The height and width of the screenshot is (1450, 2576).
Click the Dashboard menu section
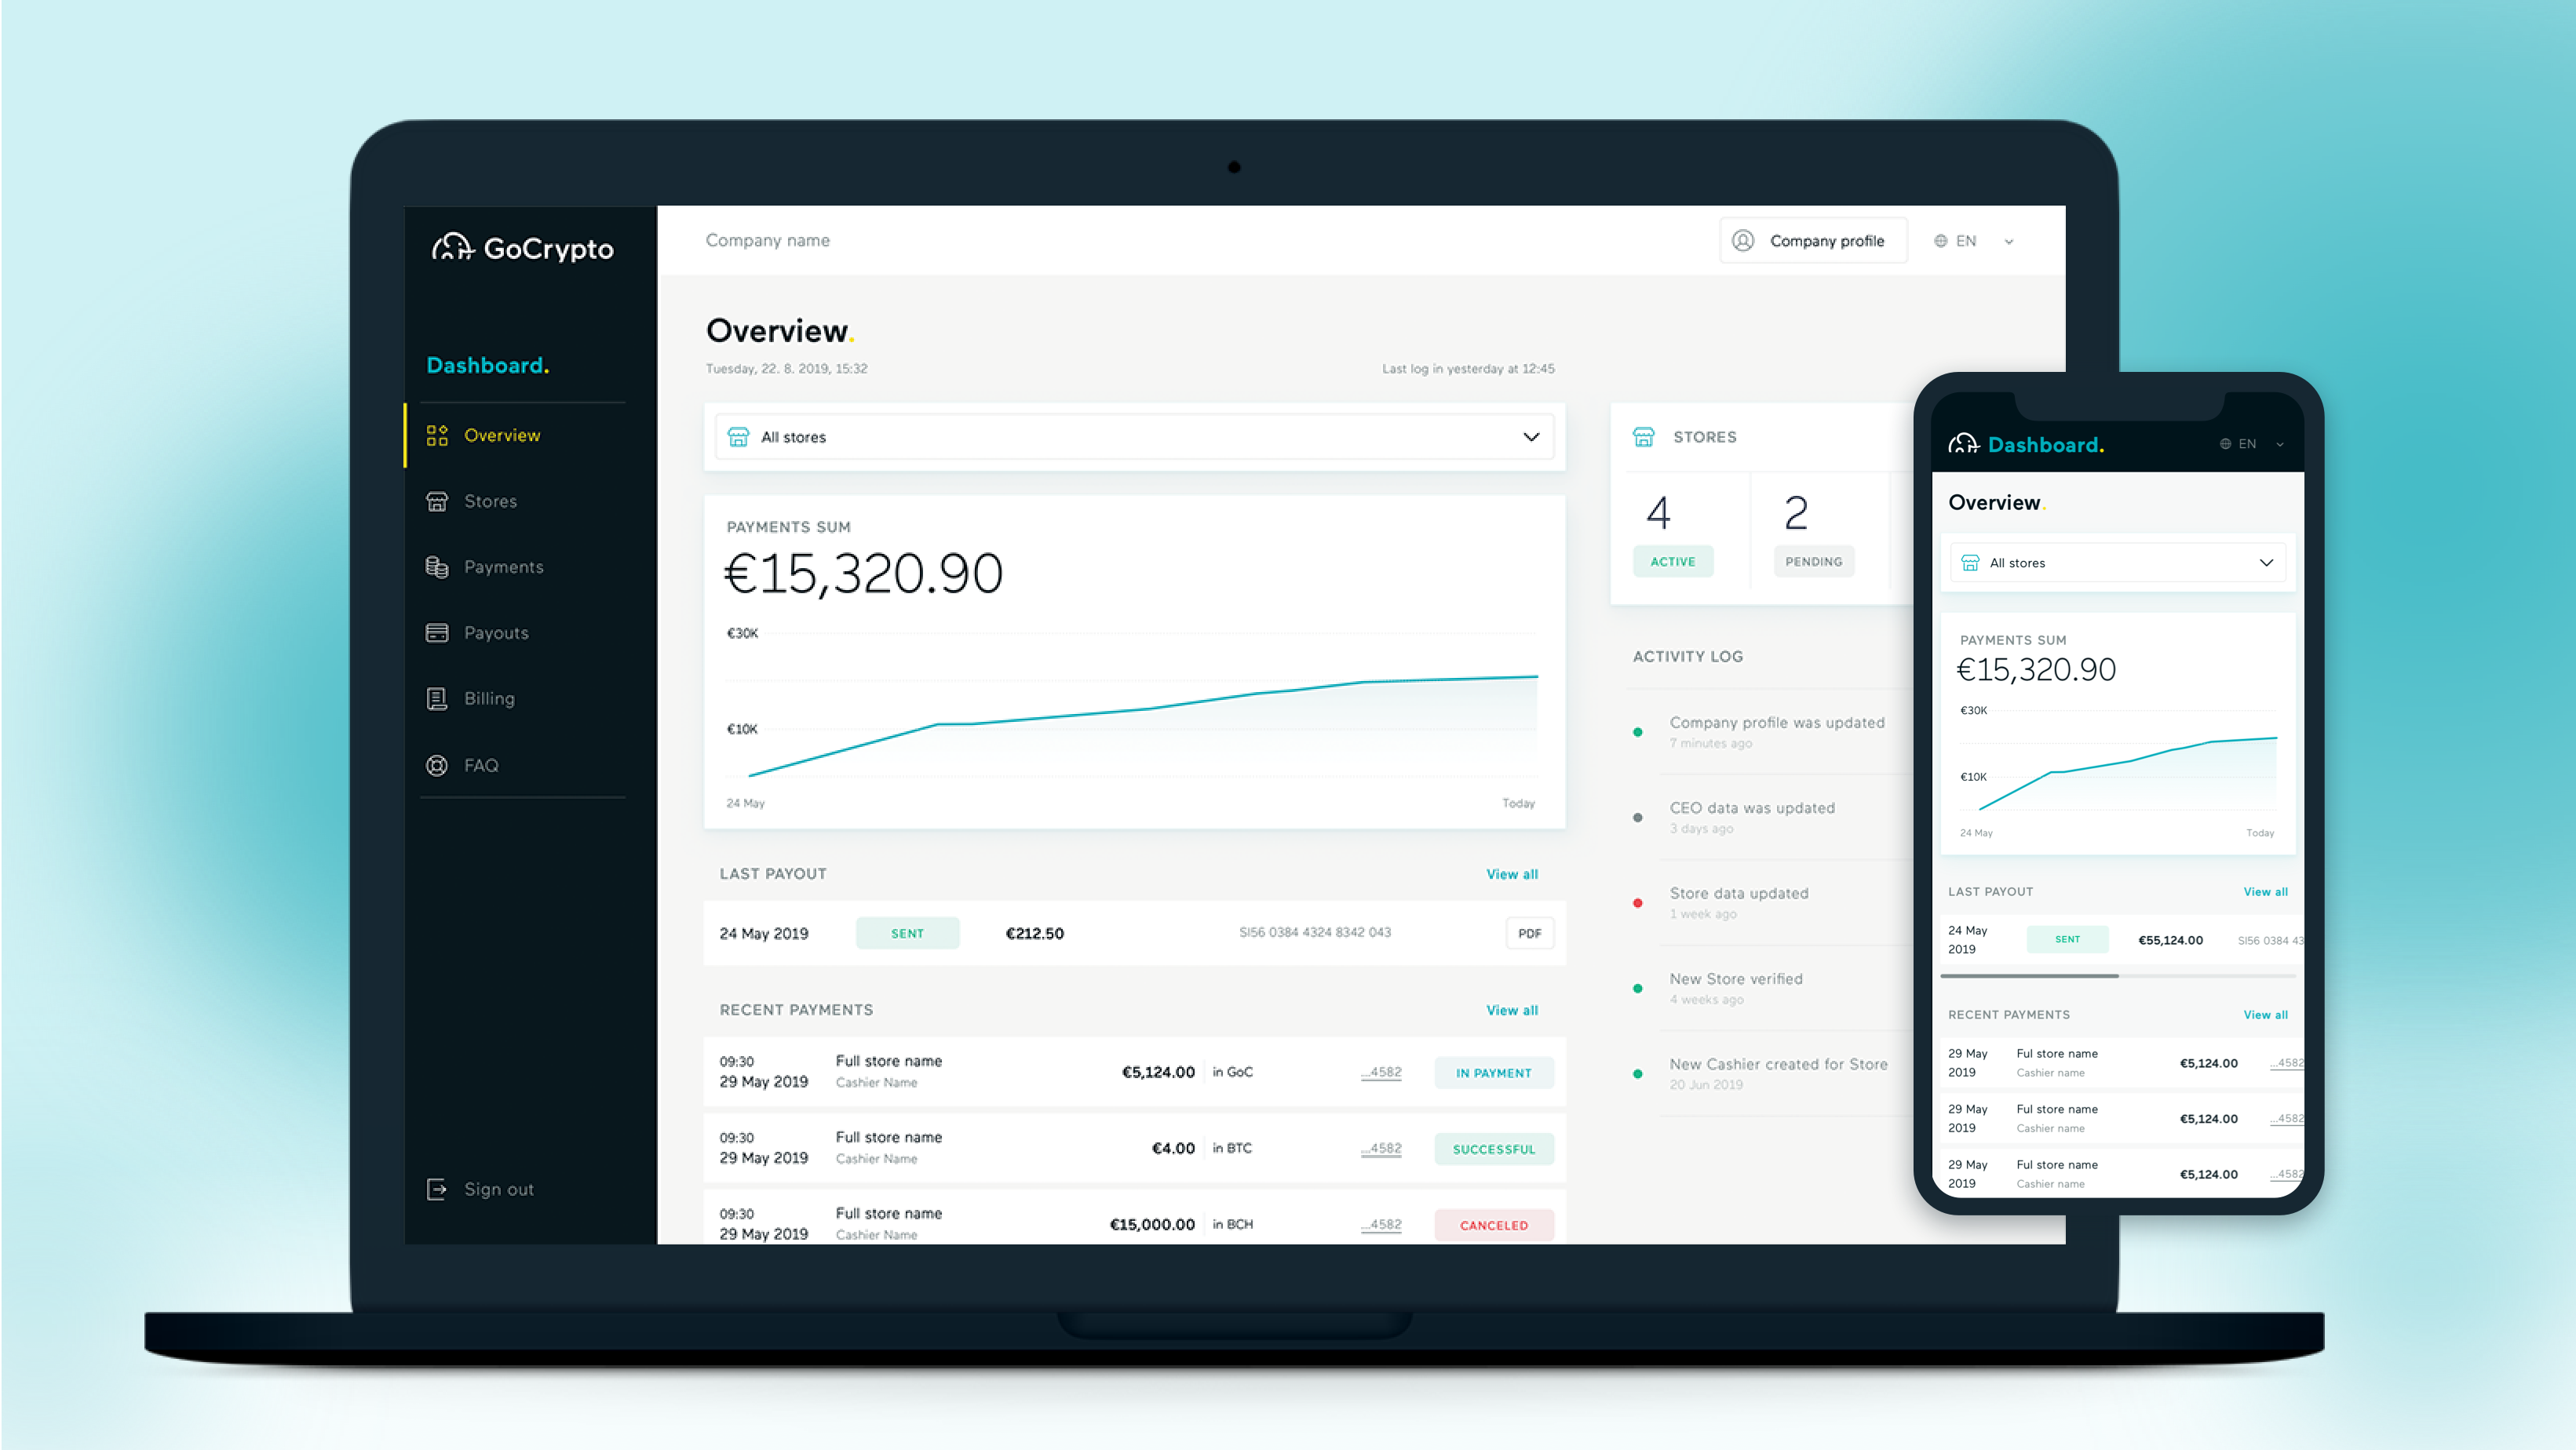click(485, 366)
